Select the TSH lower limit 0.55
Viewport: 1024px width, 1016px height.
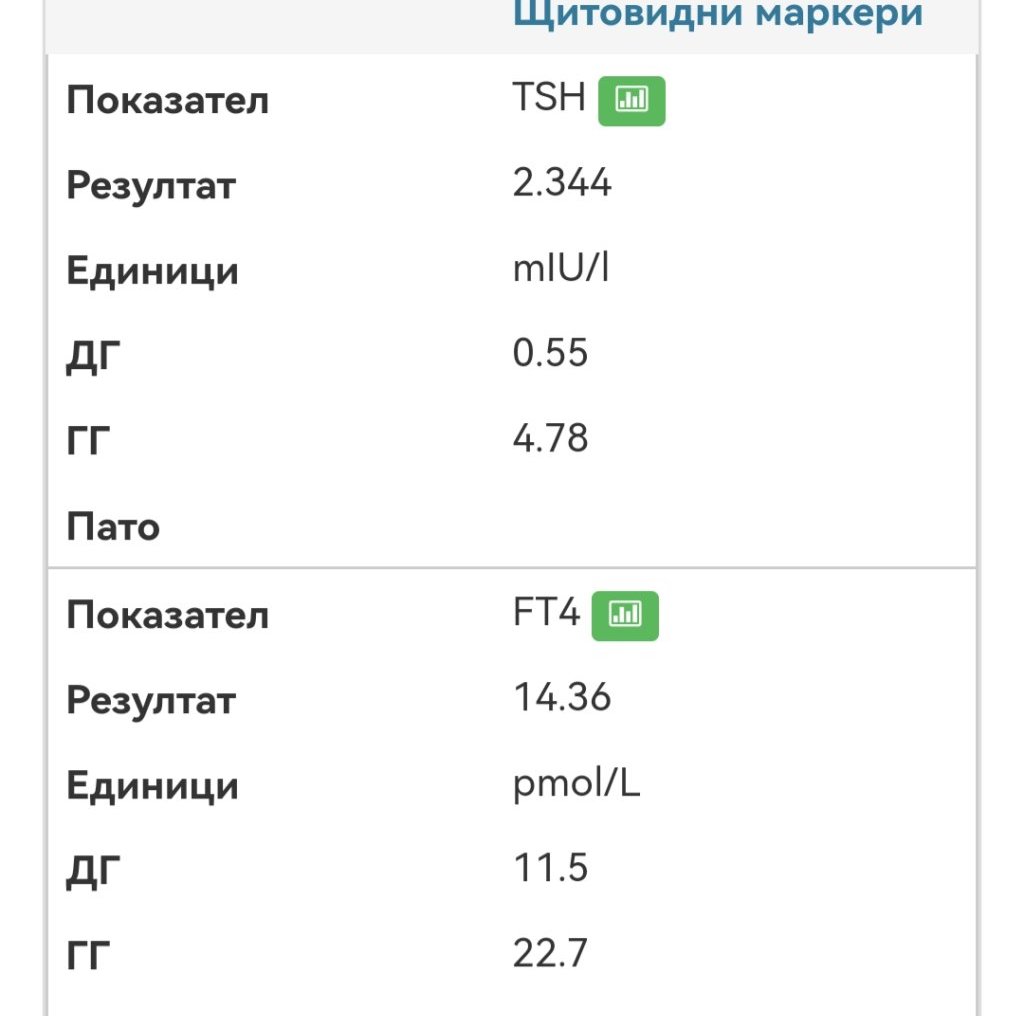click(550, 354)
